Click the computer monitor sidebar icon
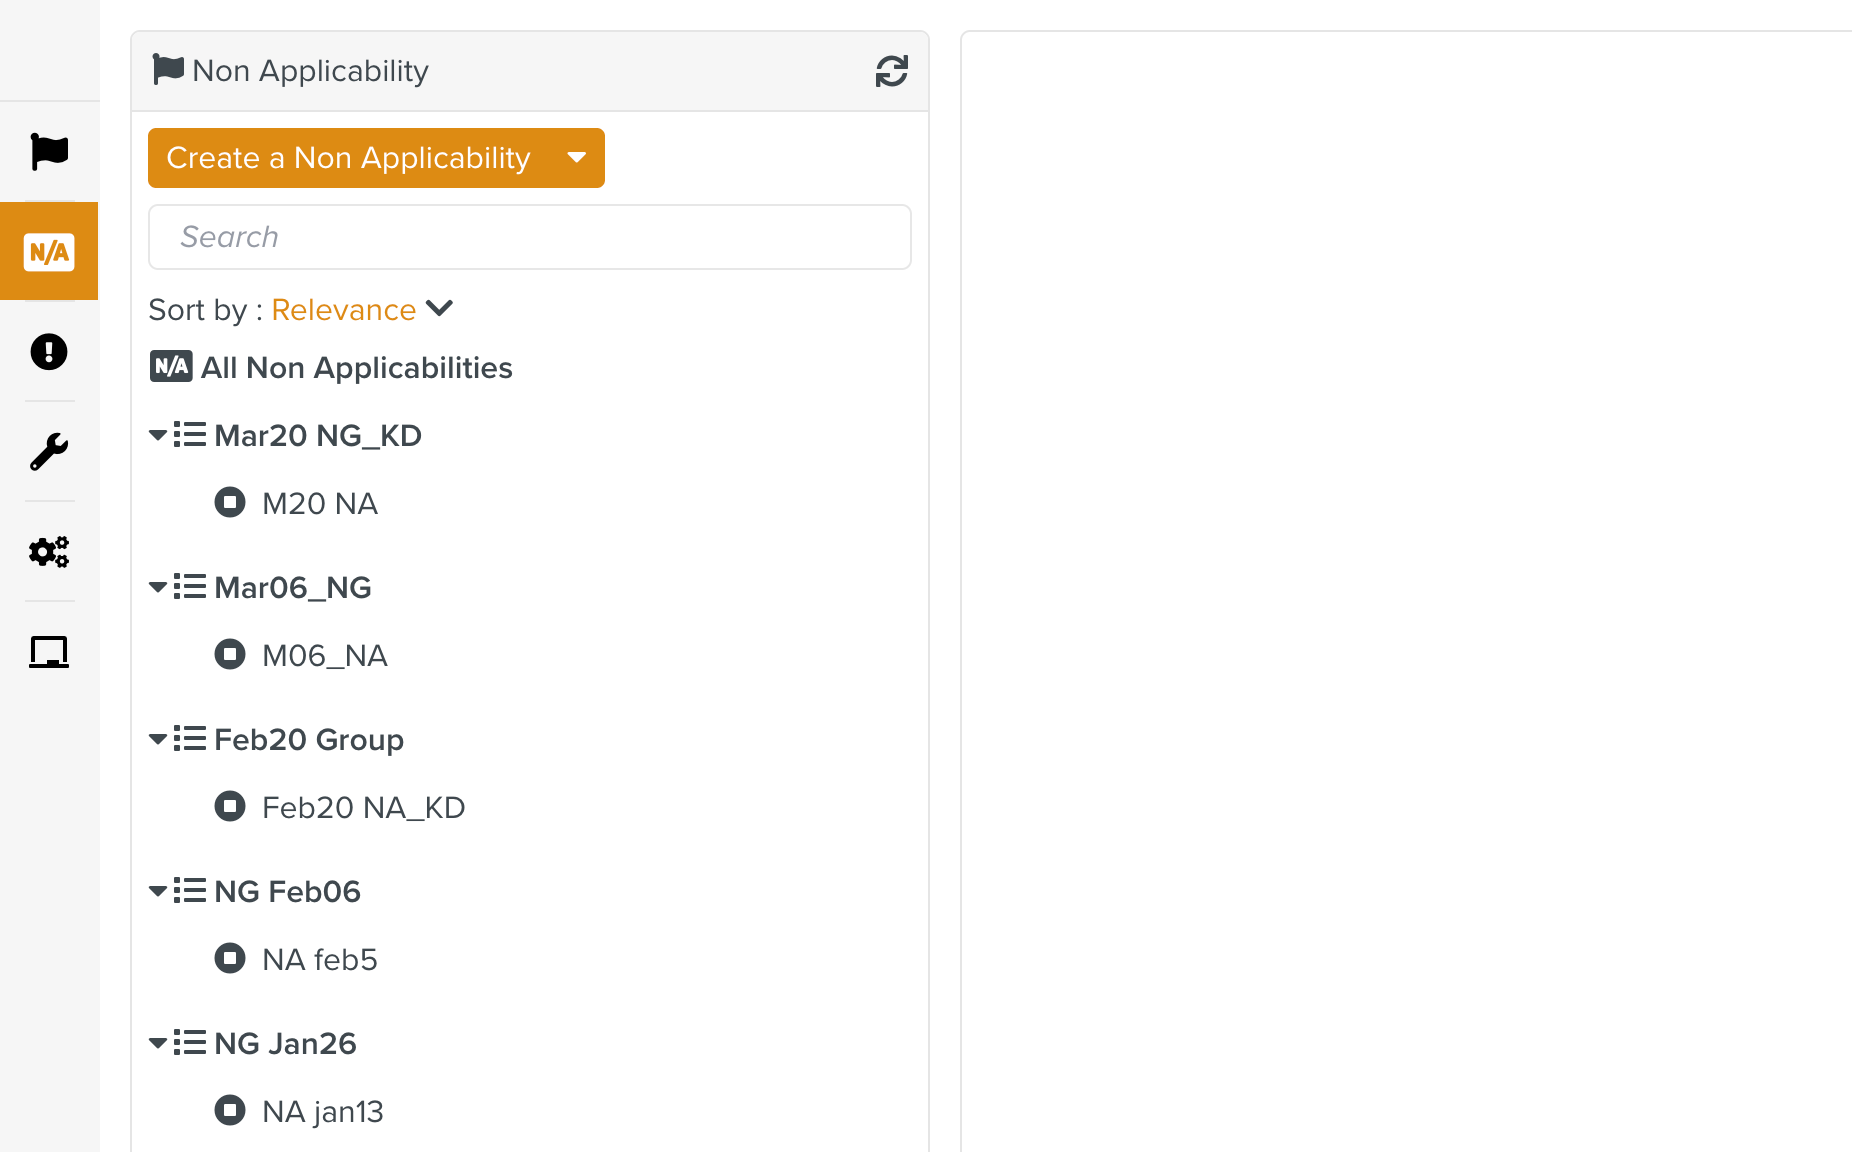Screen dimensions: 1852x1152 [49, 652]
